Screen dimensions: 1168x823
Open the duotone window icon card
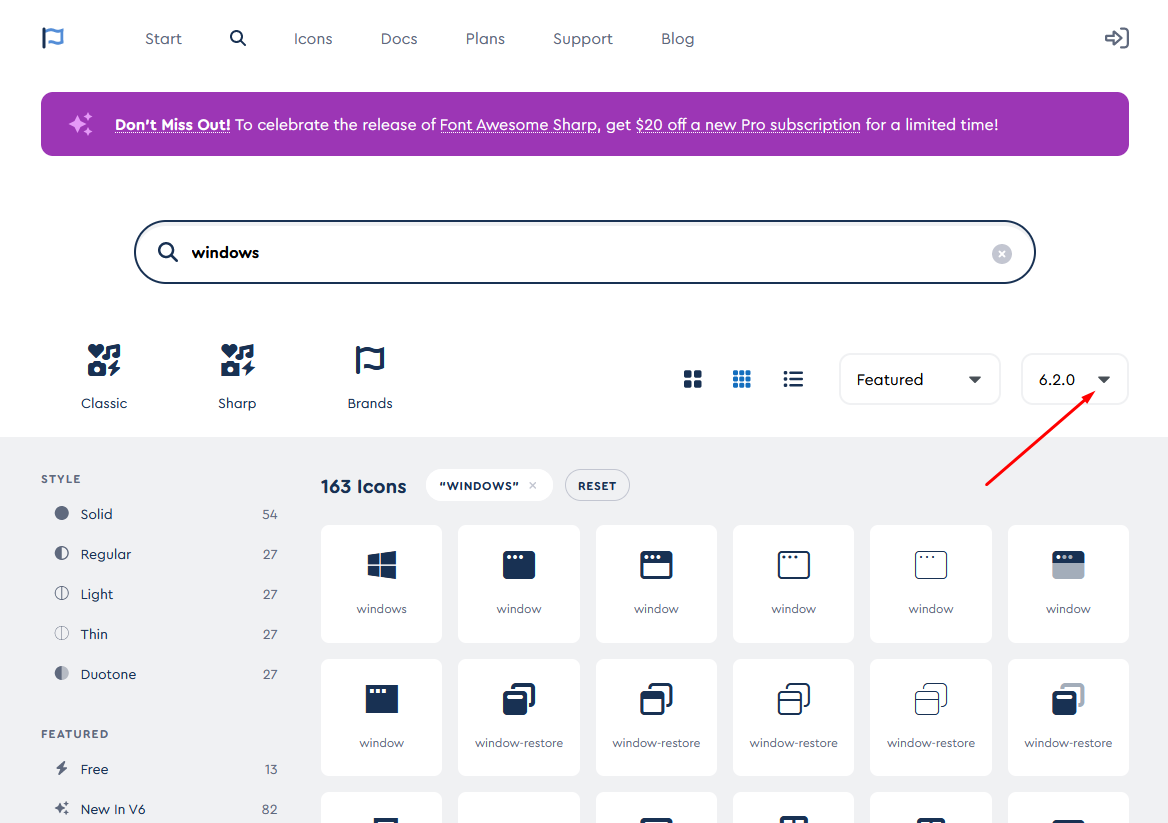click(x=1068, y=584)
